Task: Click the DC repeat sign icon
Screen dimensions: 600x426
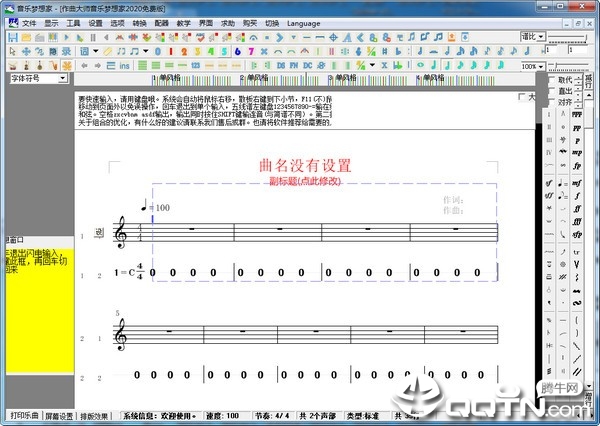Action: coord(308,65)
